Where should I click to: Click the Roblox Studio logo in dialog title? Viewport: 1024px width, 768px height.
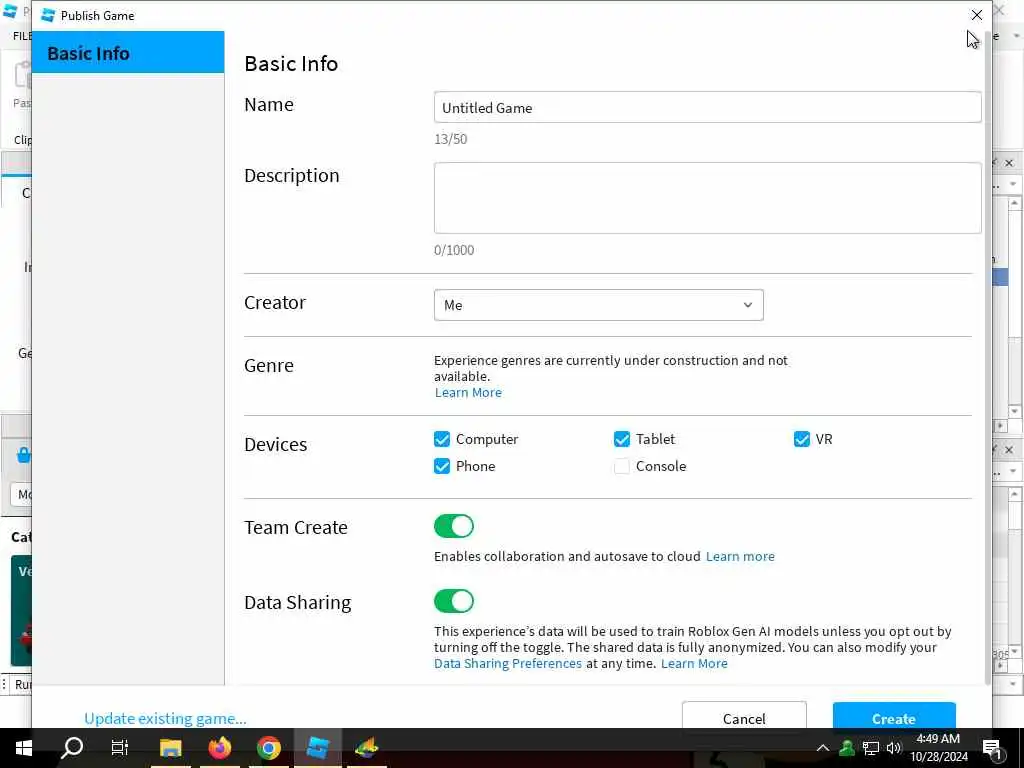click(48, 15)
